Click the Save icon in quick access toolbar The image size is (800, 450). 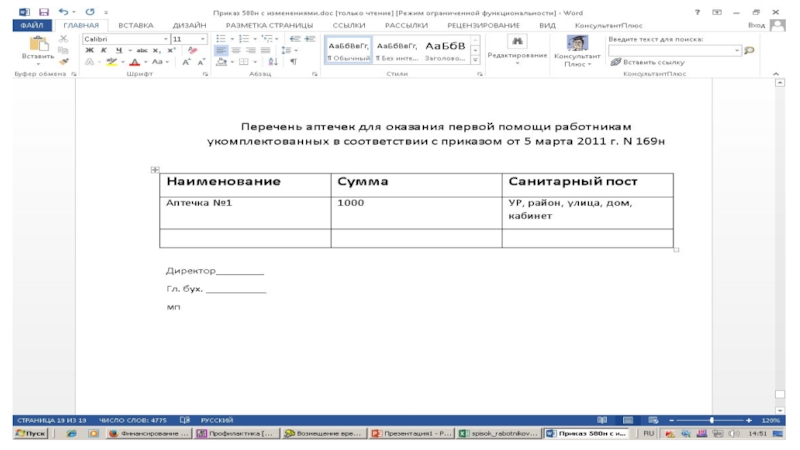(43, 11)
